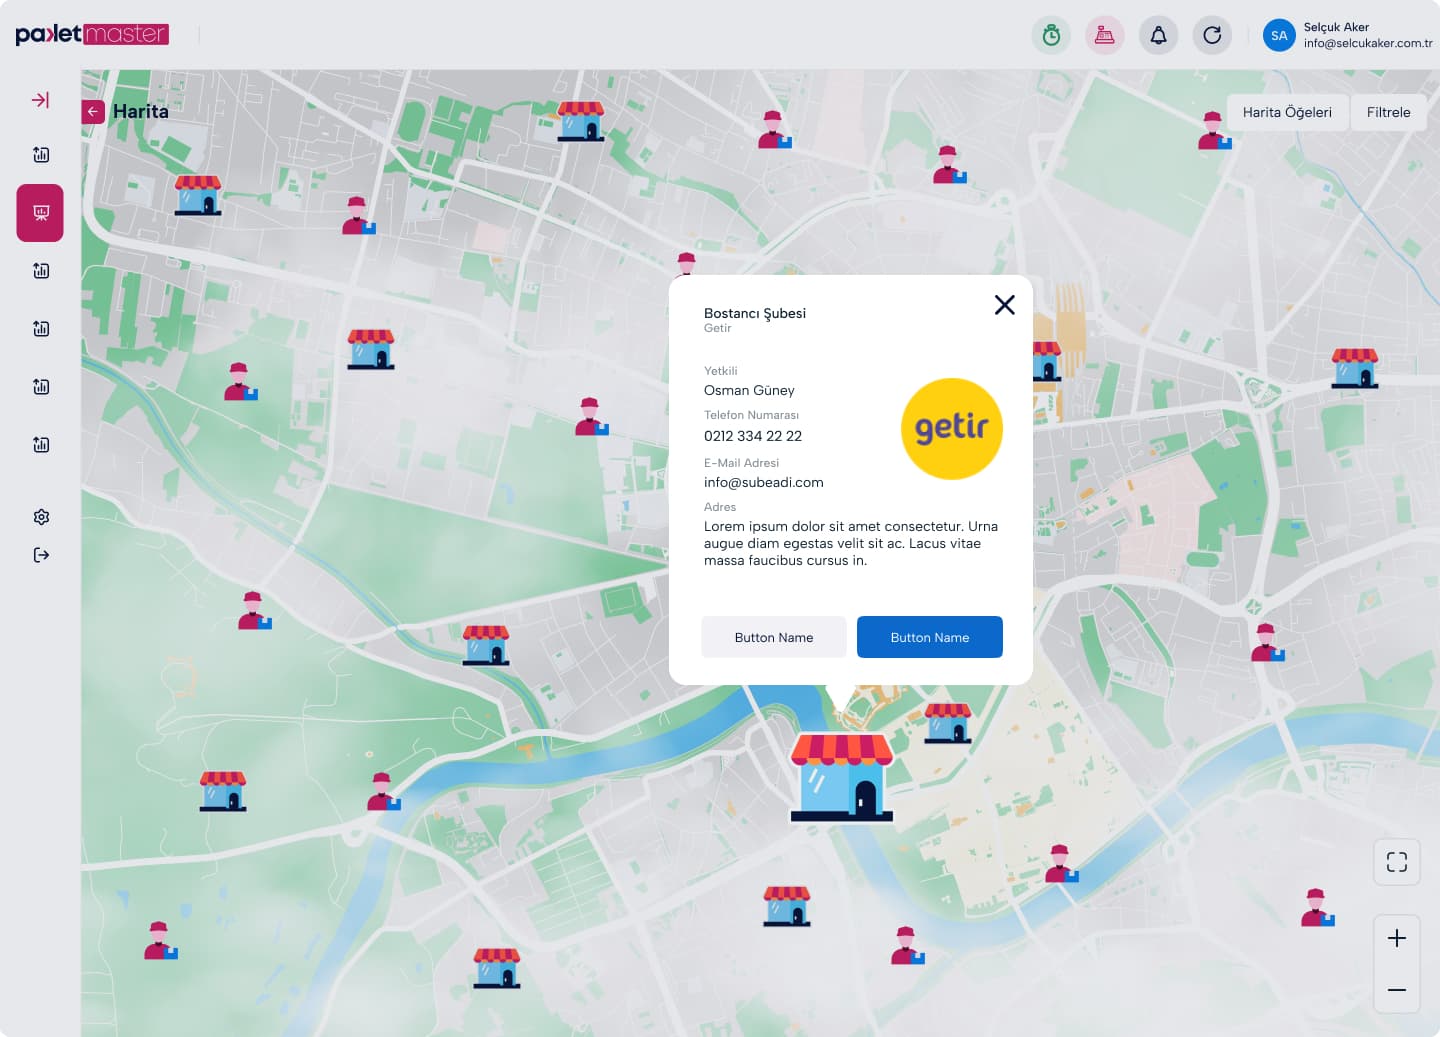The height and width of the screenshot is (1037, 1440).
Task: Select the shop marker directly below the Harita title
Action: click(198, 195)
